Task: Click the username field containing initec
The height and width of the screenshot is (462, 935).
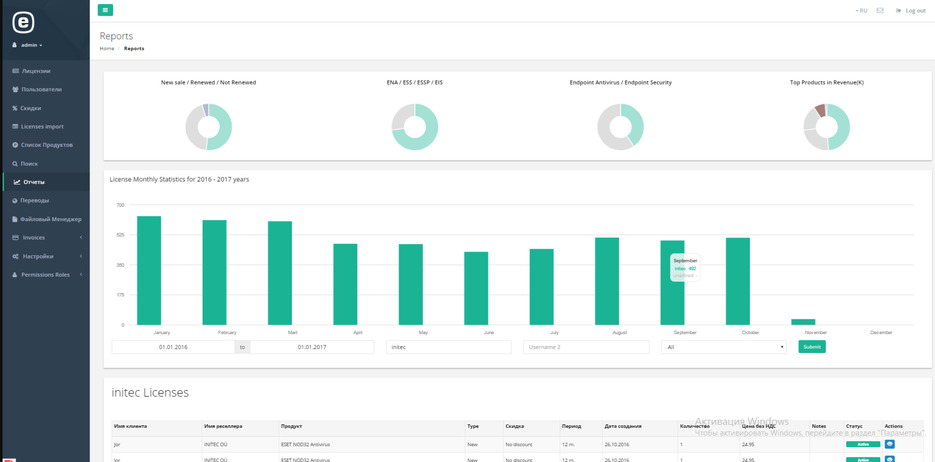Action: (448, 347)
